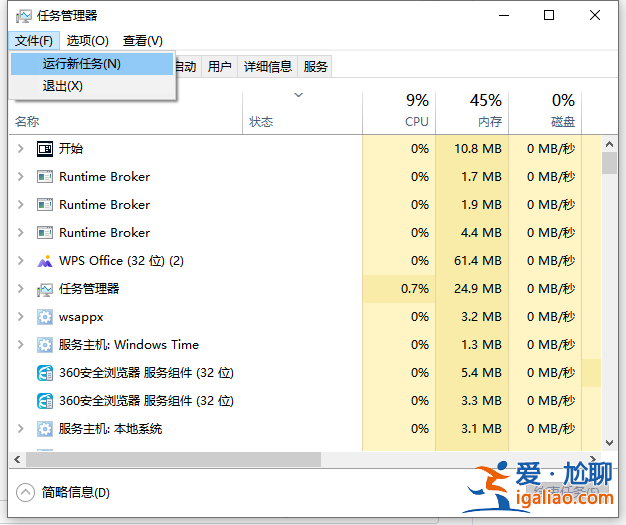
Task: Sort by the 0% 磁盘 column header
Action: [545, 112]
